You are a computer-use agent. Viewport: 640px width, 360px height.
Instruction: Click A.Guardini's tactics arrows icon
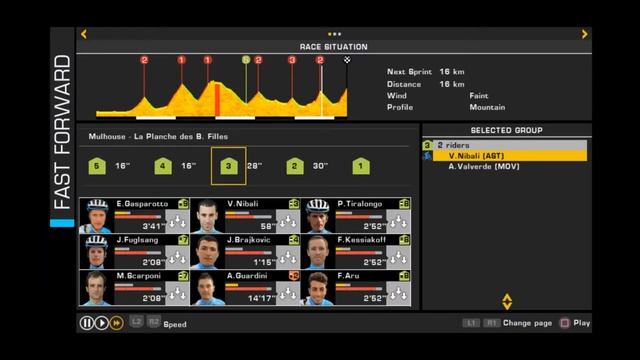coord(288,293)
